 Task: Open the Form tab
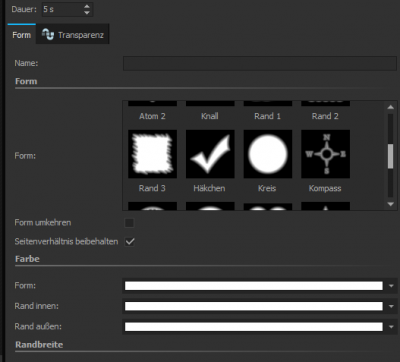point(21,35)
